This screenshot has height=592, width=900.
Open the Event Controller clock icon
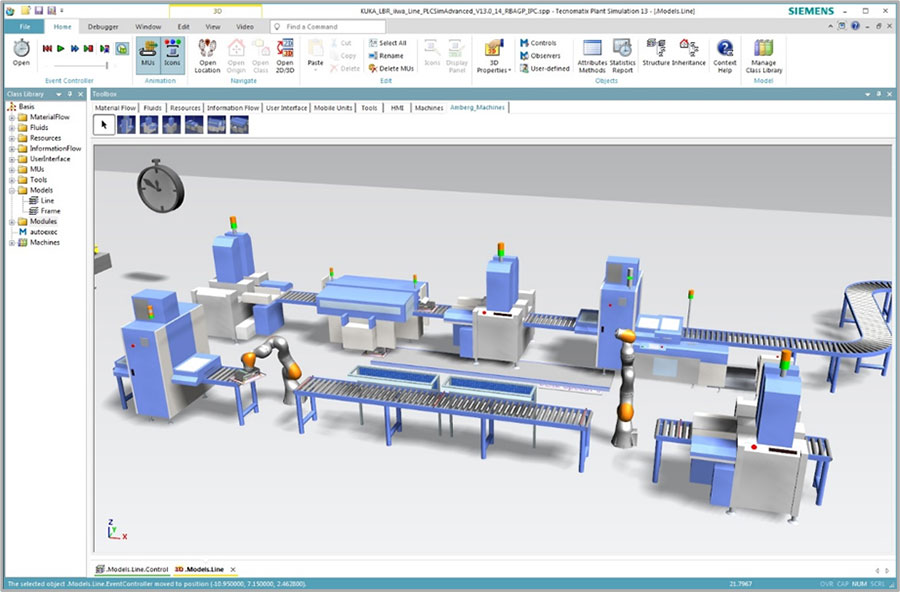21,52
